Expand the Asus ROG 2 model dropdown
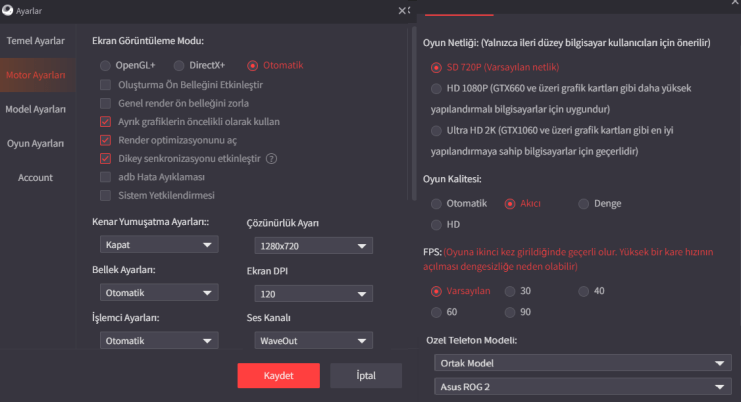The image size is (741, 402). [x=583, y=387]
